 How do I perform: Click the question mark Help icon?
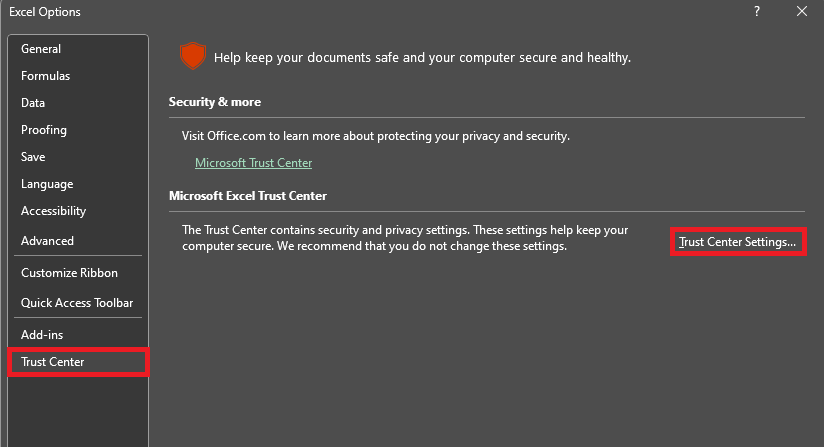755,11
